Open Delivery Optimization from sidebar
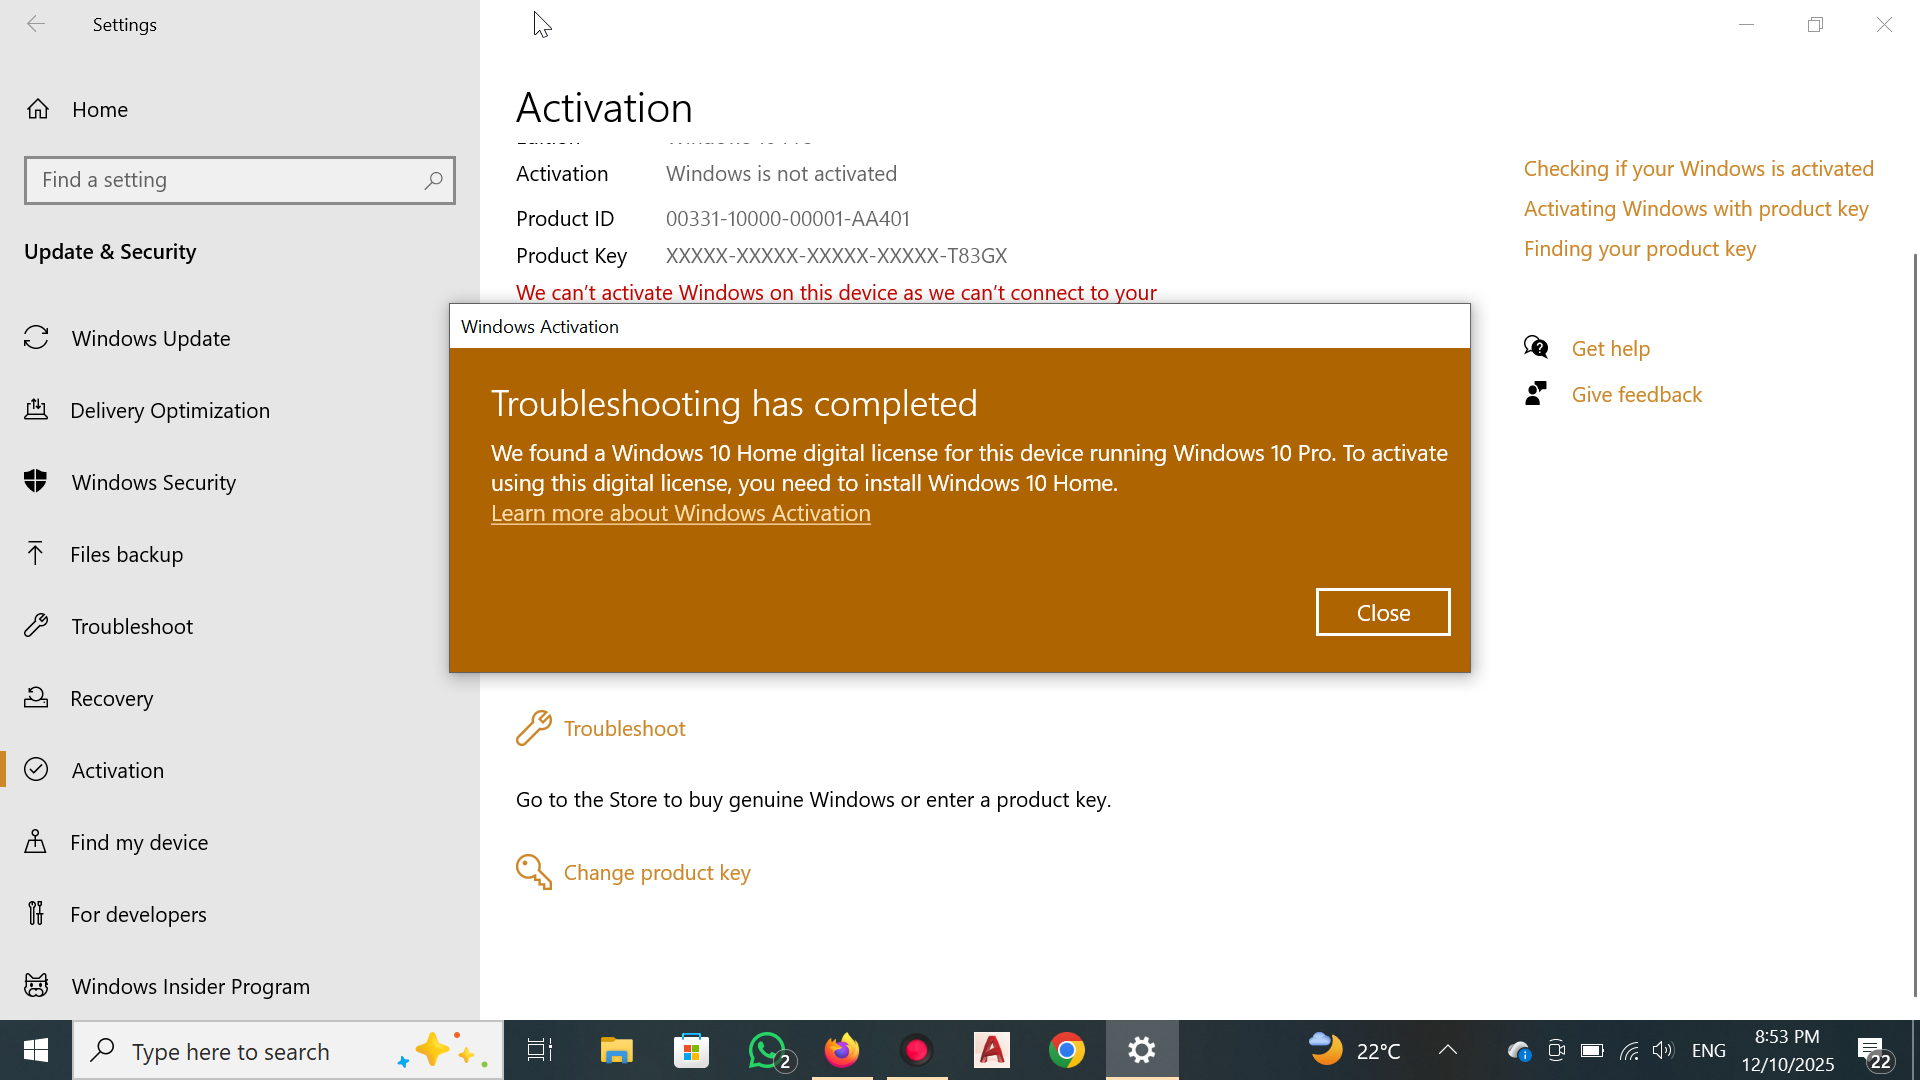The image size is (1920, 1080). click(x=169, y=410)
